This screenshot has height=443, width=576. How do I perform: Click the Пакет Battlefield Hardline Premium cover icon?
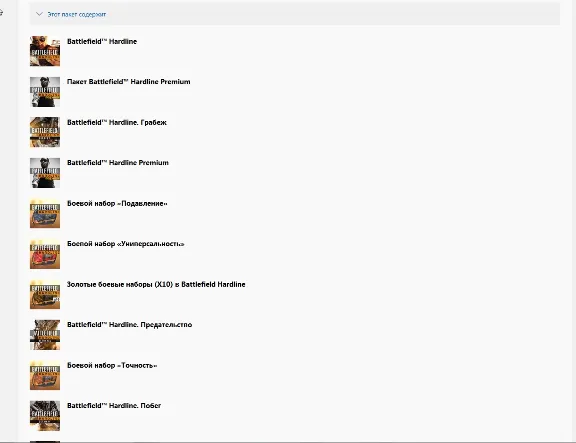[45, 92]
